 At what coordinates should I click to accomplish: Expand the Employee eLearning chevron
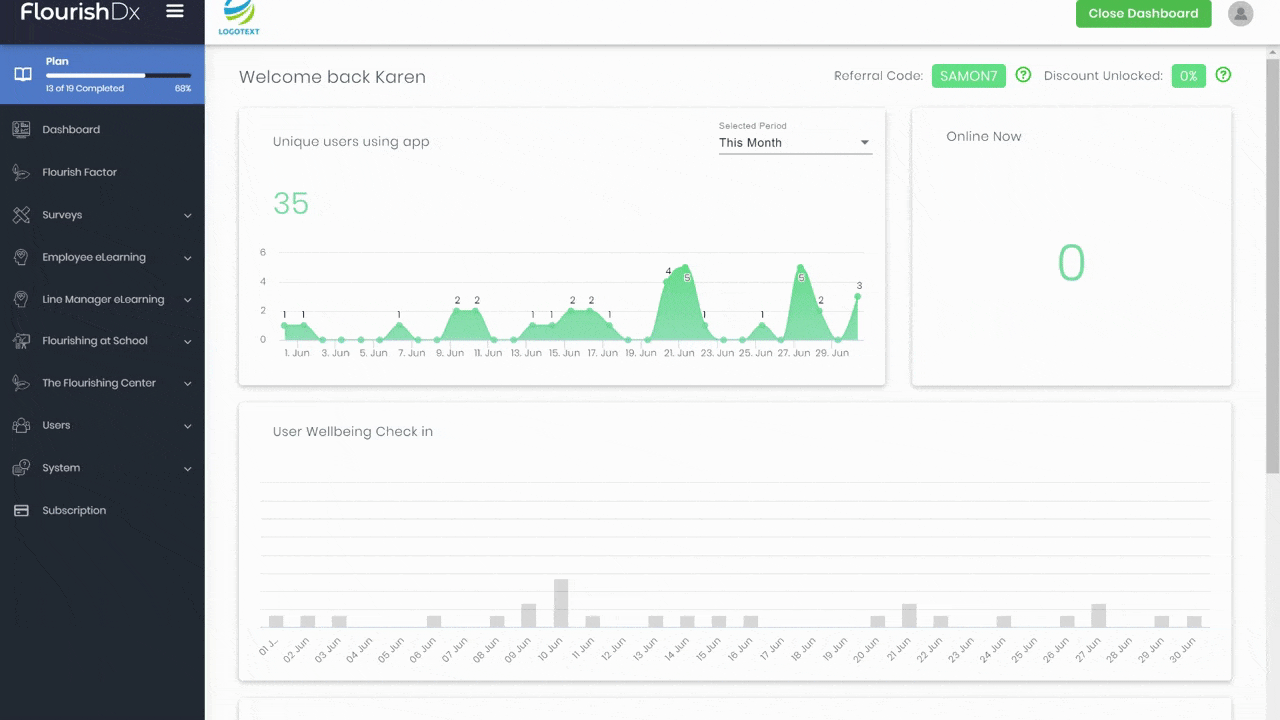pyautogui.click(x=187, y=258)
